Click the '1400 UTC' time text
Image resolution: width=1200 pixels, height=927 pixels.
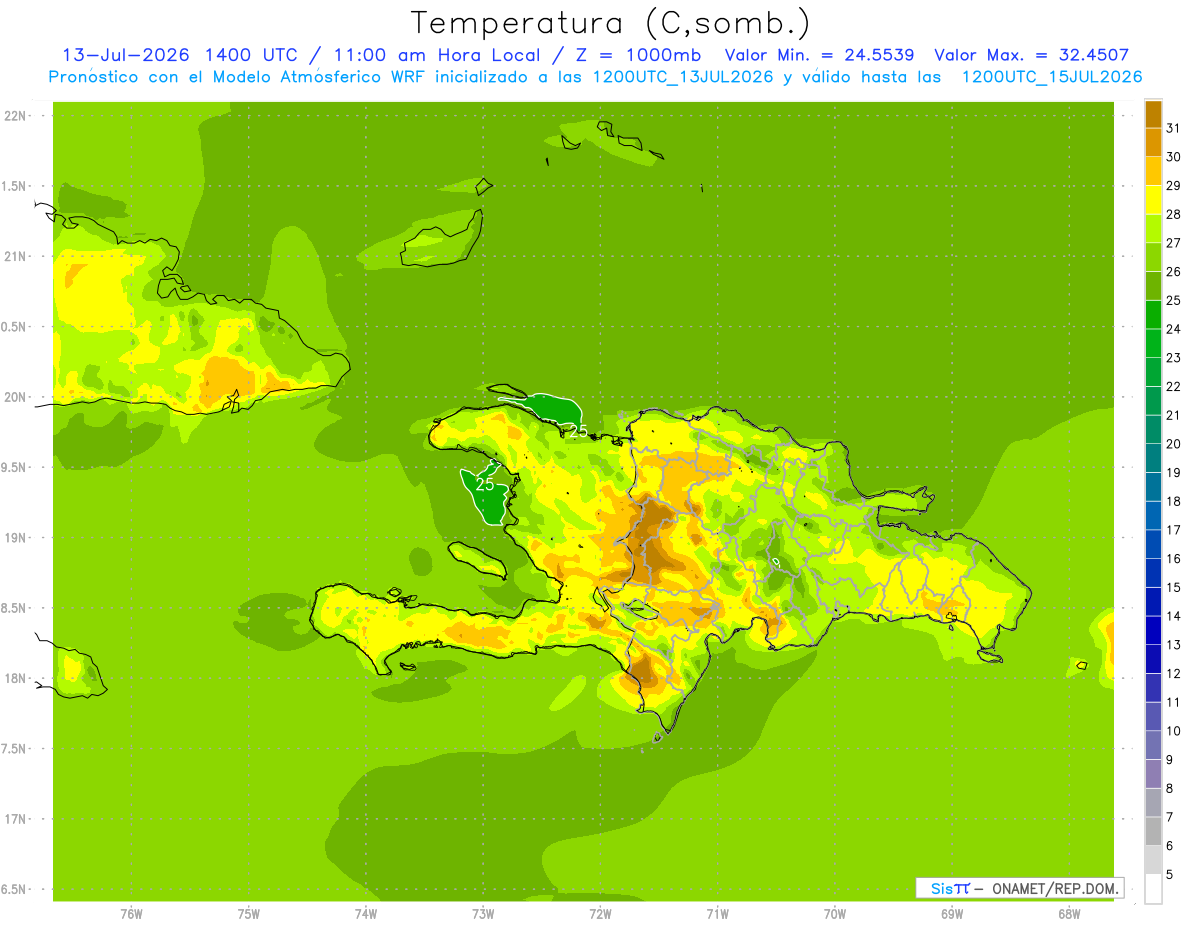[251, 55]
